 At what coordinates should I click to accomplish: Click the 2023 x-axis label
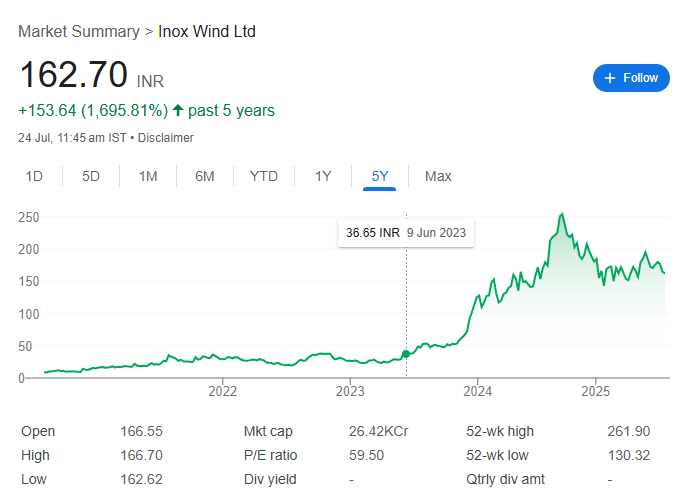point(350,391)
